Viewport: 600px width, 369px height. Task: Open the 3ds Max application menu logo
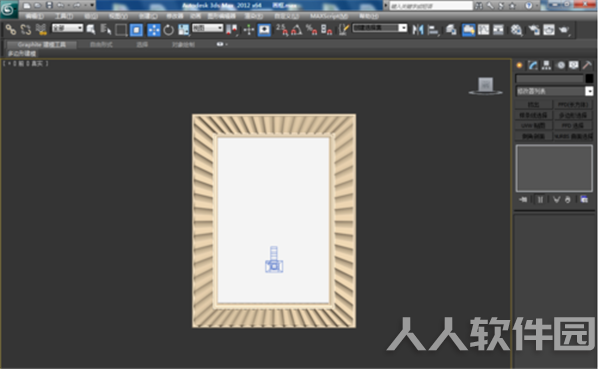tap(8, 10)
